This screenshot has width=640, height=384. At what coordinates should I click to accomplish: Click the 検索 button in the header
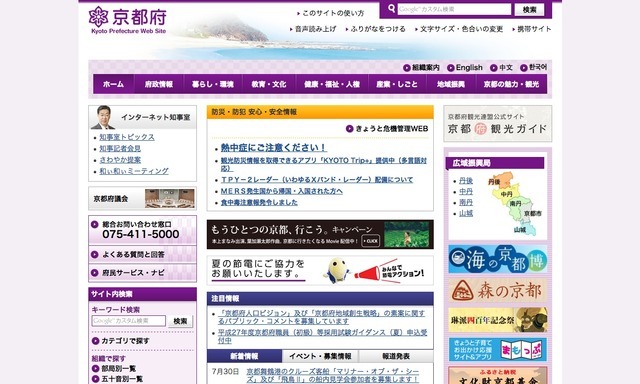click(x=529, y=9)
